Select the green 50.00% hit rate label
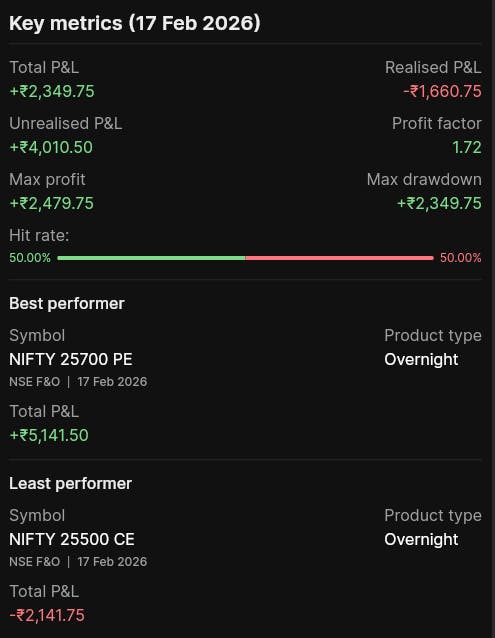 tap(30, 258)
